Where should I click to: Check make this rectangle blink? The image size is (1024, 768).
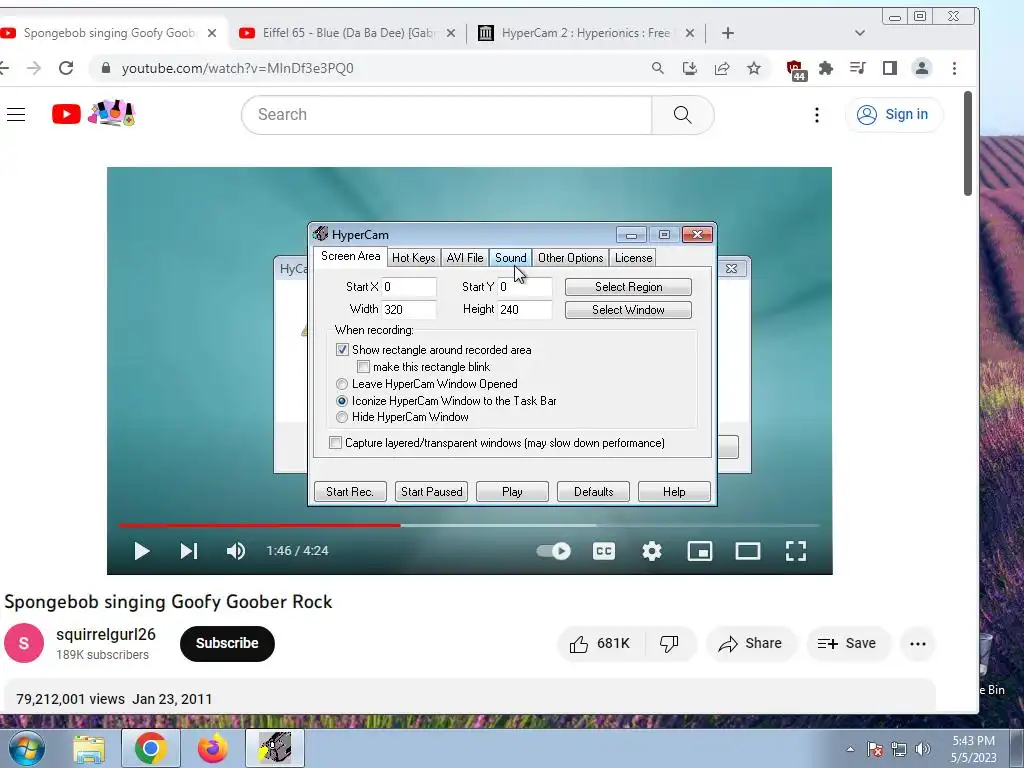point(364,367)
